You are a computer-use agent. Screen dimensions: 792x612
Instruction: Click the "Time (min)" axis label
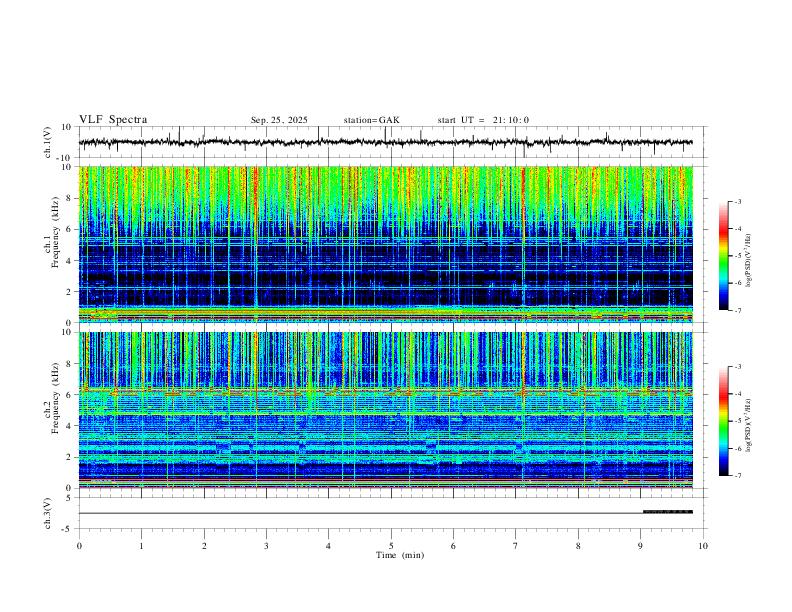tap(400, 555)
